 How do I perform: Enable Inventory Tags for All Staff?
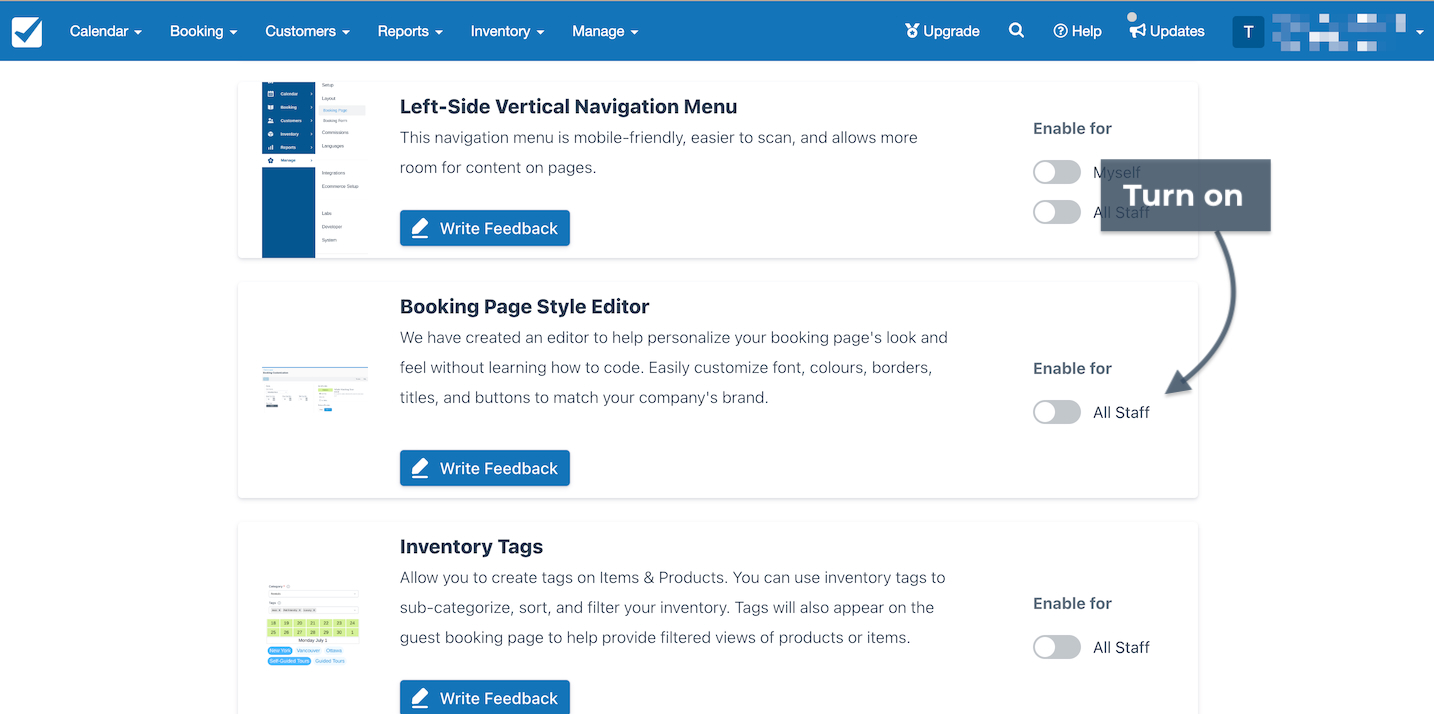pos(1057,647)
